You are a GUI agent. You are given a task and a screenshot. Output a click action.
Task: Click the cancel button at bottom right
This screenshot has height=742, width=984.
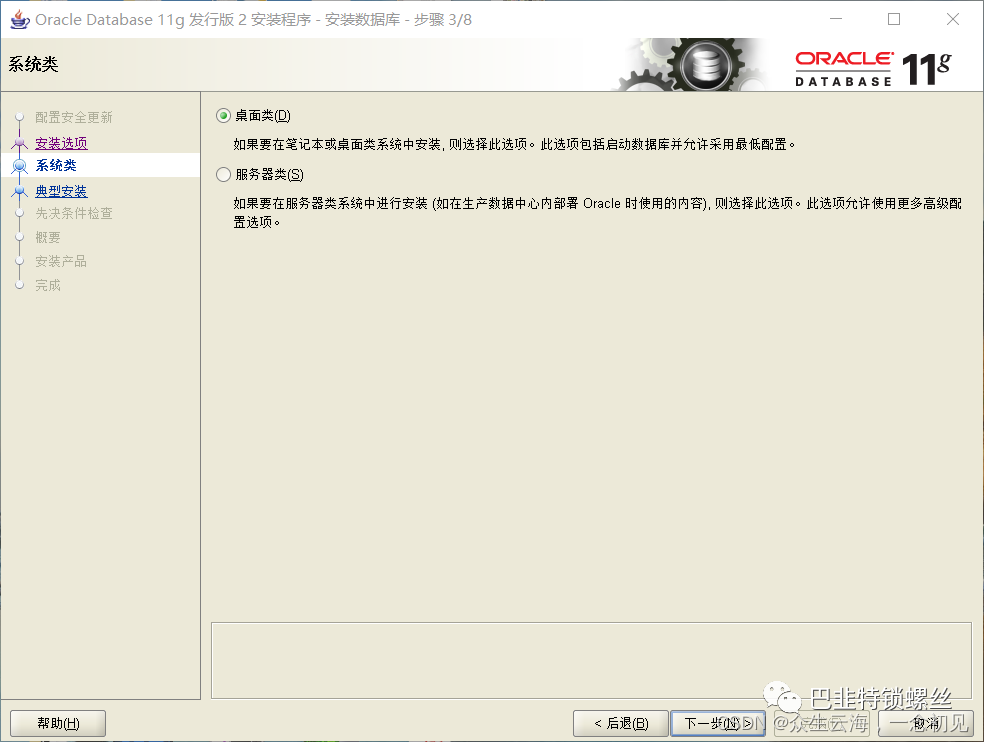pos(926,723)
